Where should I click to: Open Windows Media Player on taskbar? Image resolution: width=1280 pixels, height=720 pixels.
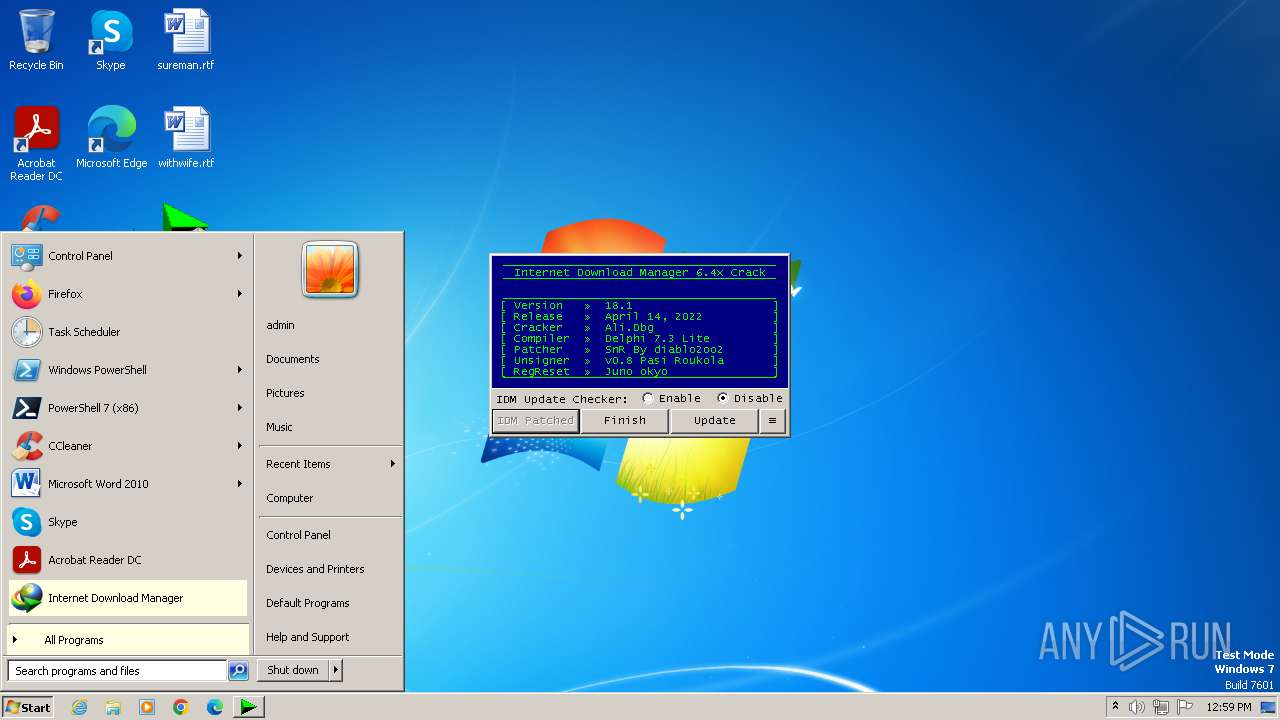(x=147, y=707)
